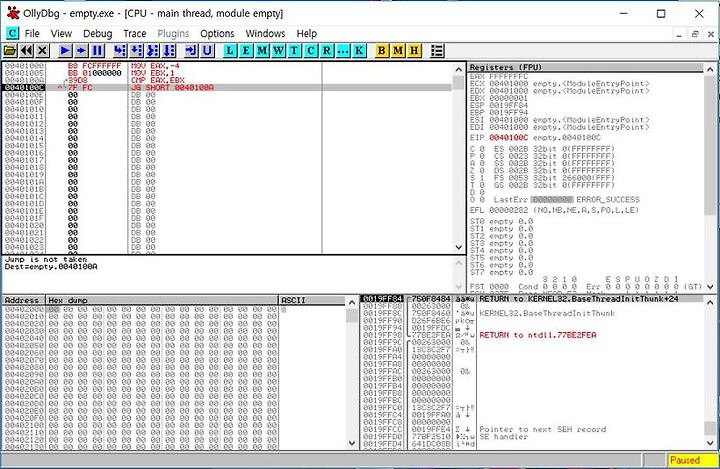Click the Trace into toolbar icon
720x469 pixels.
tap(152, 51)
